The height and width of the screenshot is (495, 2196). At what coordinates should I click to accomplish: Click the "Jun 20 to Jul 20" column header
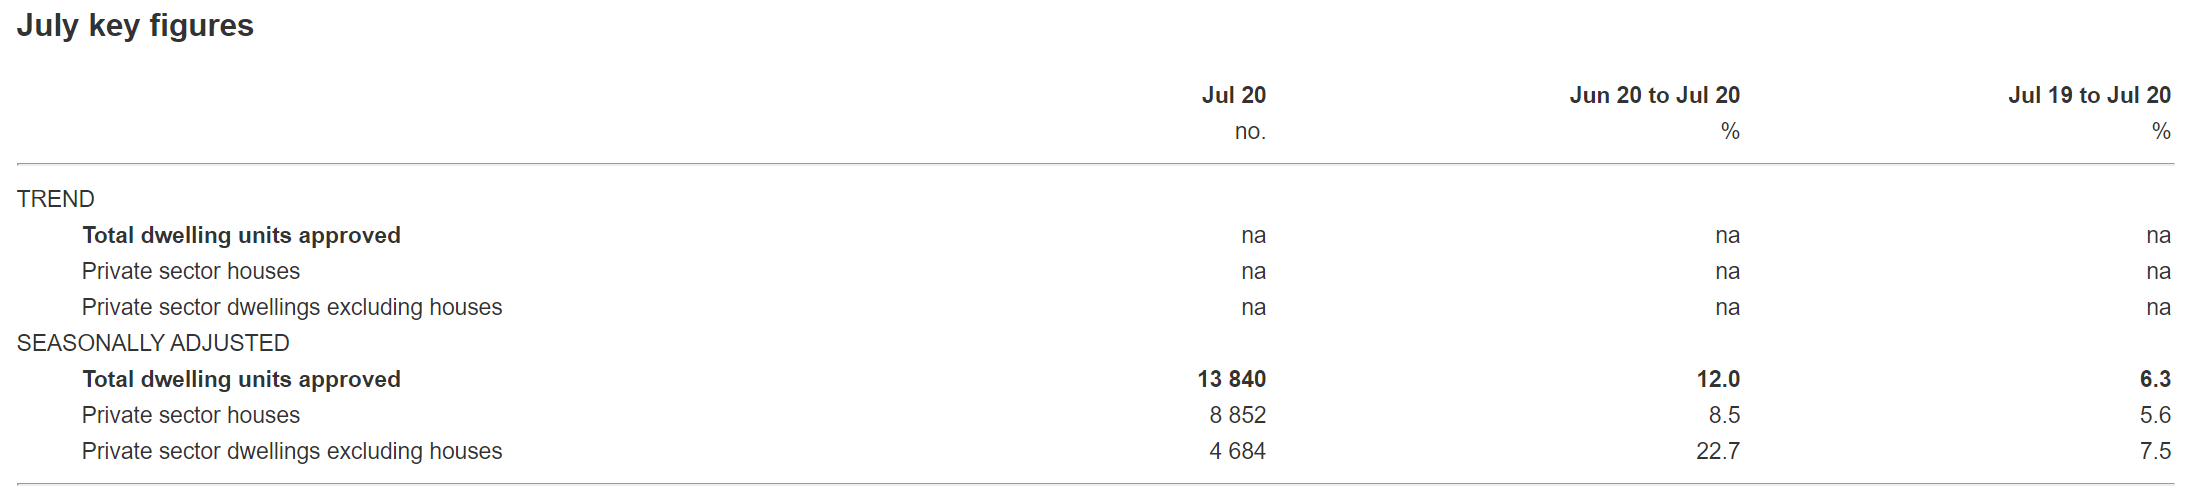[x=1654, y=95]
